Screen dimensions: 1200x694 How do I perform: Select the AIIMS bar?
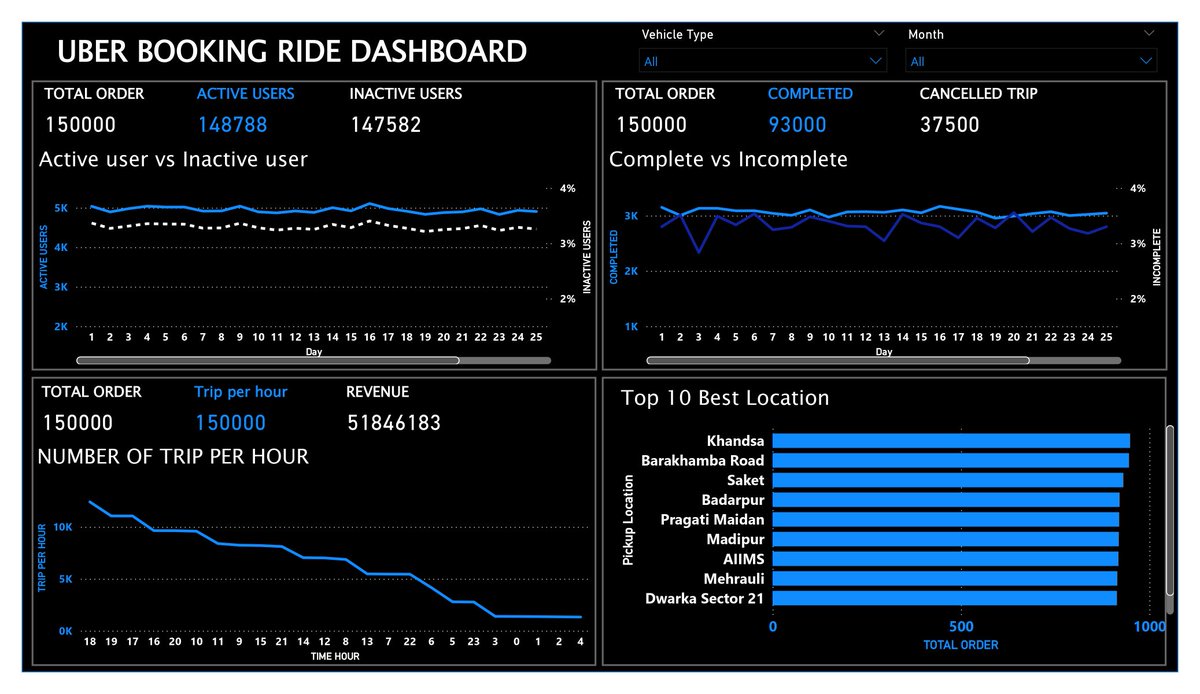coord(945,559)
